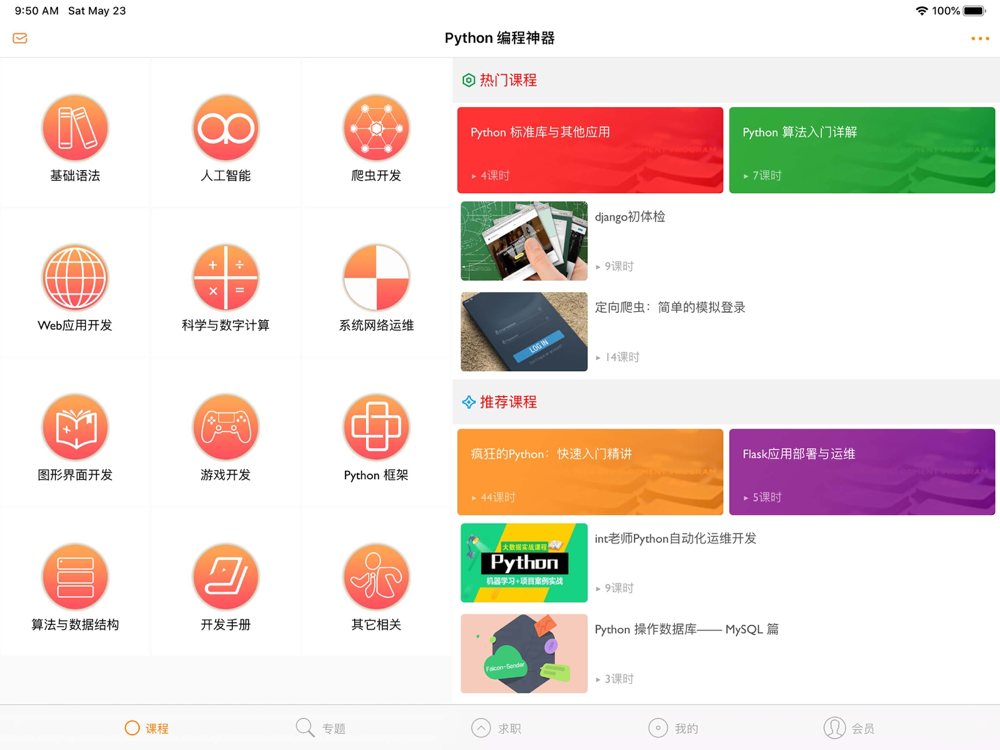Open the 开发手册 manual icon

click(226, 577)
